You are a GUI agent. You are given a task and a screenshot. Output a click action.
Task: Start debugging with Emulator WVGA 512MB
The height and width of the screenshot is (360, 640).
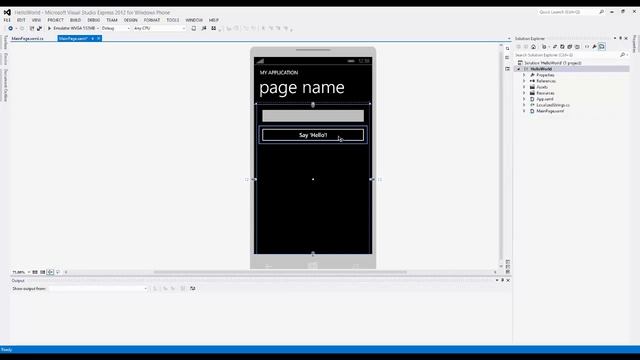(72, 28)
